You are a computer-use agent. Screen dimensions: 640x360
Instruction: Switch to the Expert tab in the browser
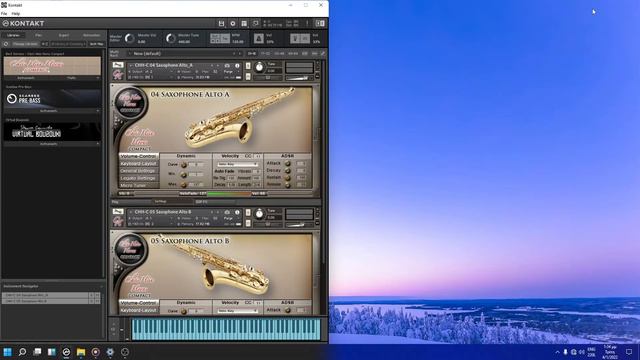click(64, 36)
